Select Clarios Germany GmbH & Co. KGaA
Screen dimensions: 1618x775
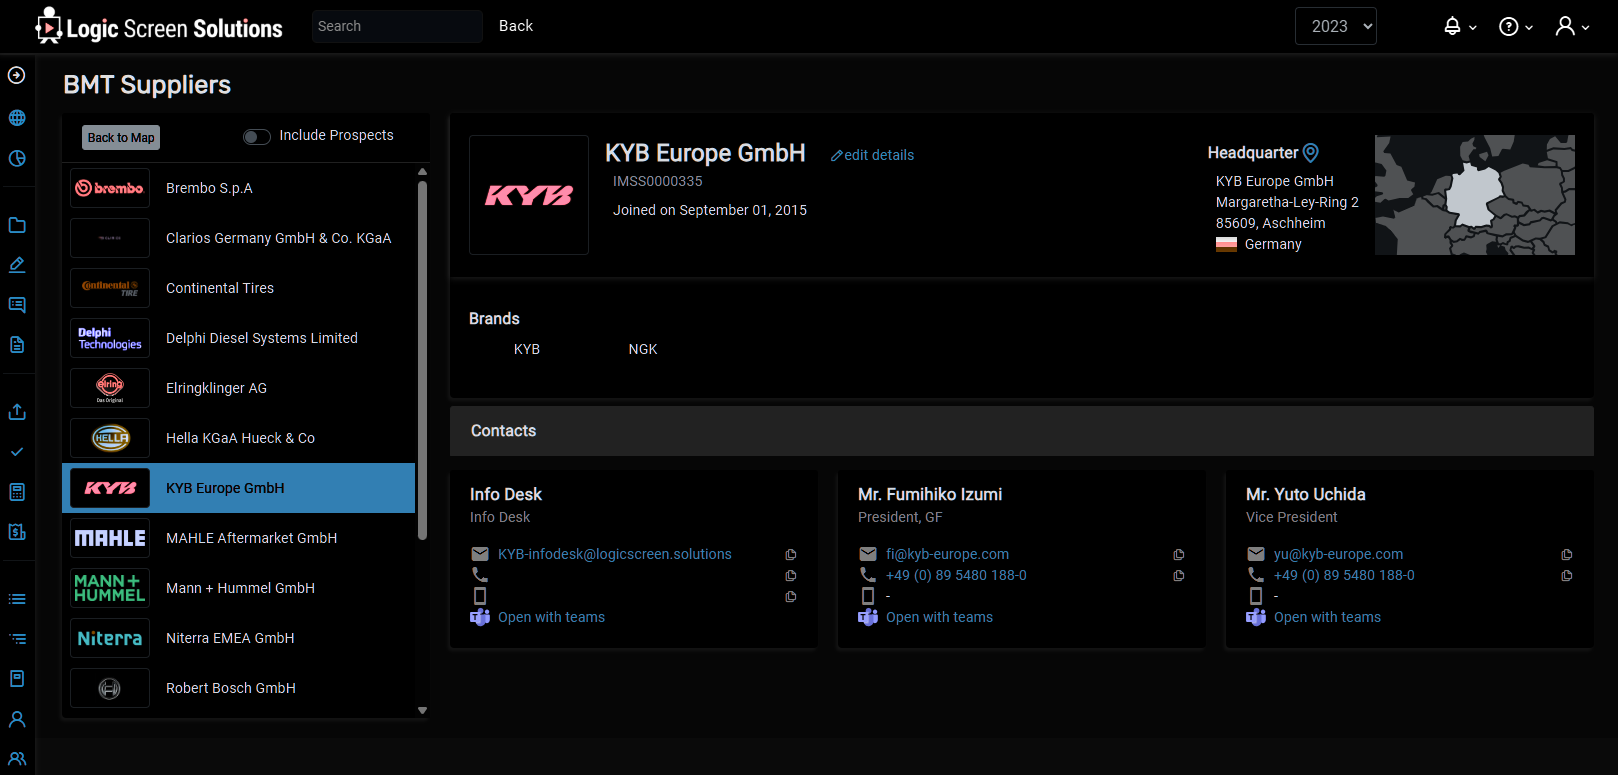238,238
